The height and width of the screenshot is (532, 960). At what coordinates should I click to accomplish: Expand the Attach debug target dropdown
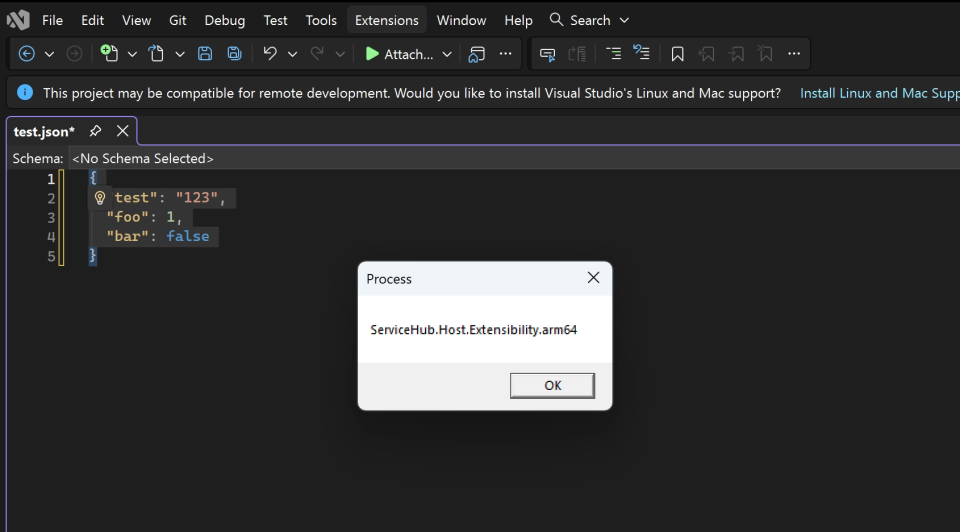[448, 54]
